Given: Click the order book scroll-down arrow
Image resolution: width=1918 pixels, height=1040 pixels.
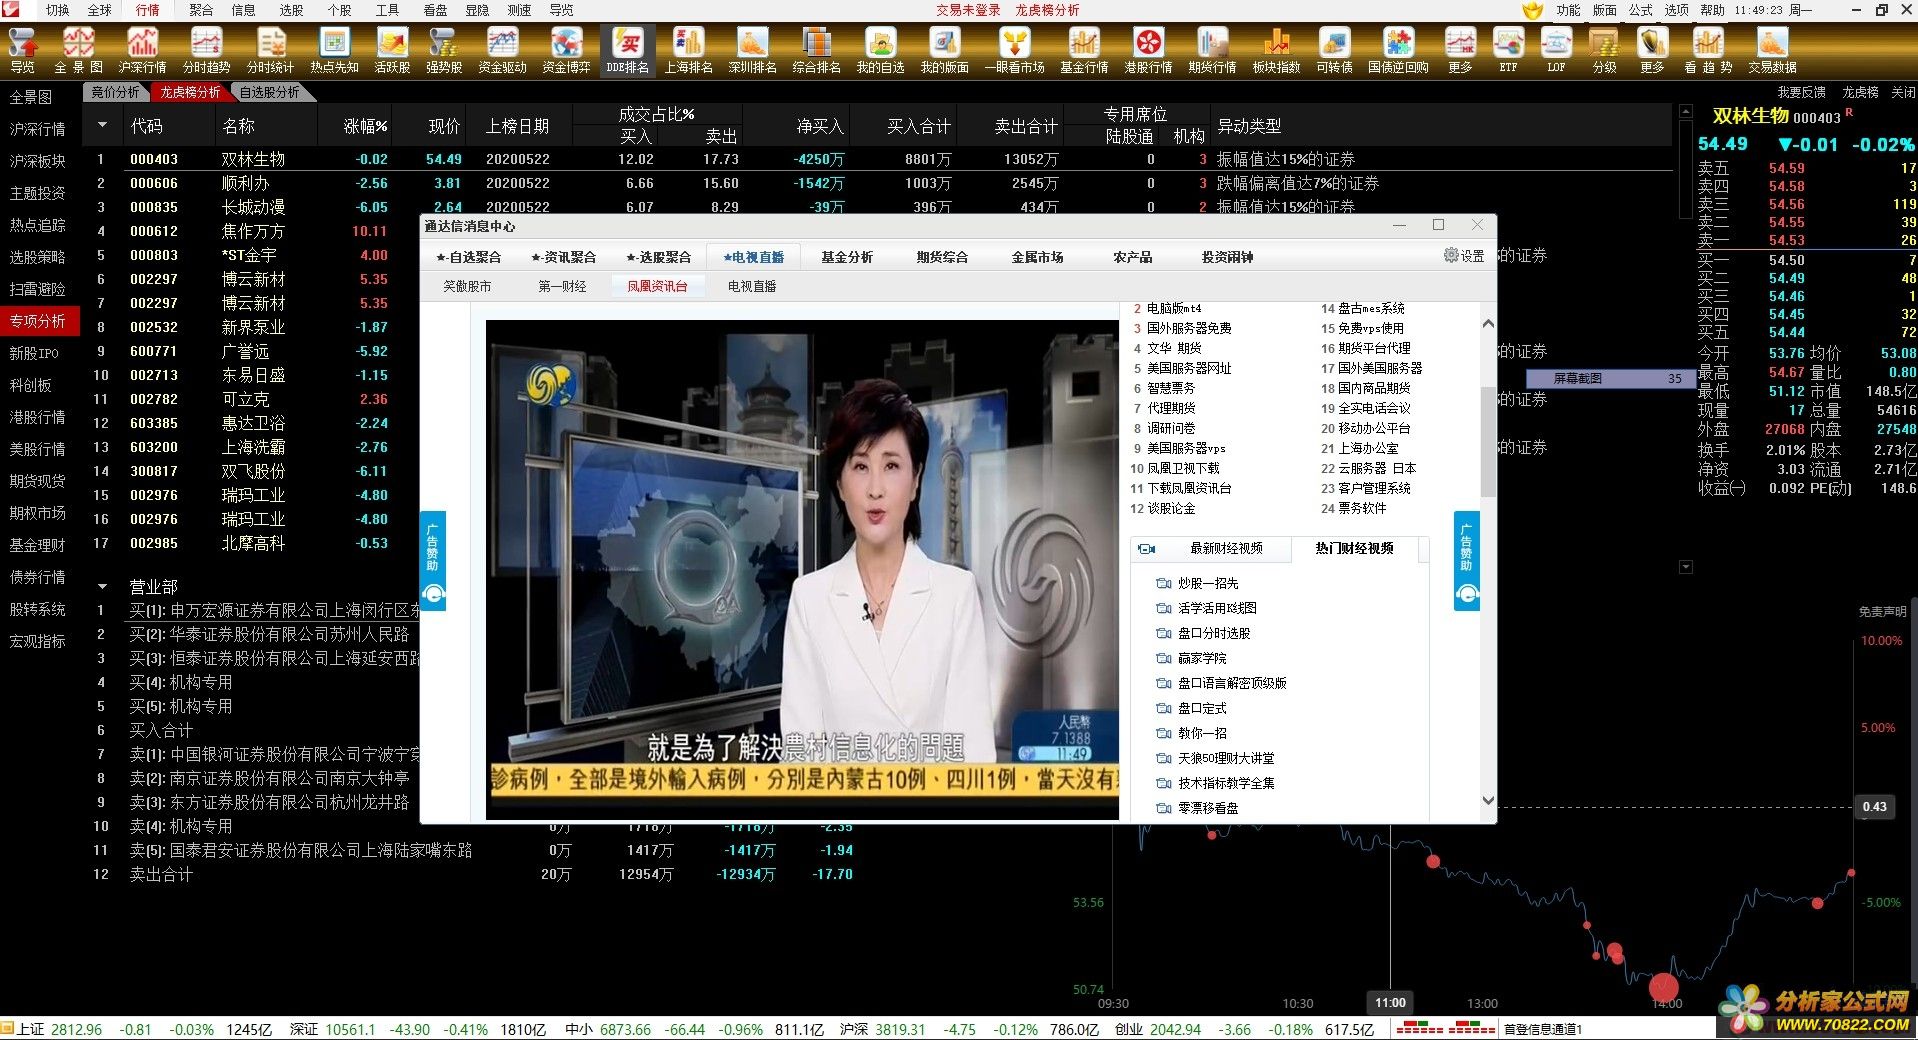Looking at the screenshot, I should click(x=1686, y=567).
